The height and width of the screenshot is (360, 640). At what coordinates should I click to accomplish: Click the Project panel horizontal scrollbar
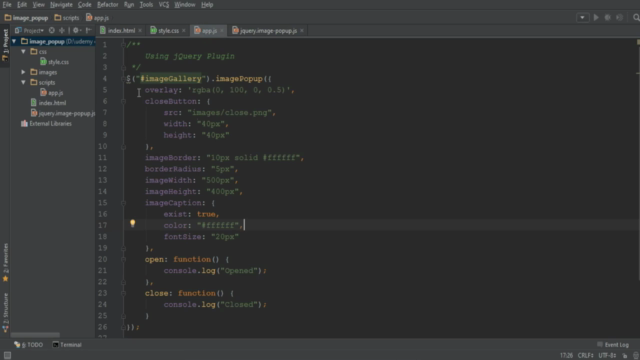click(36, 335)
